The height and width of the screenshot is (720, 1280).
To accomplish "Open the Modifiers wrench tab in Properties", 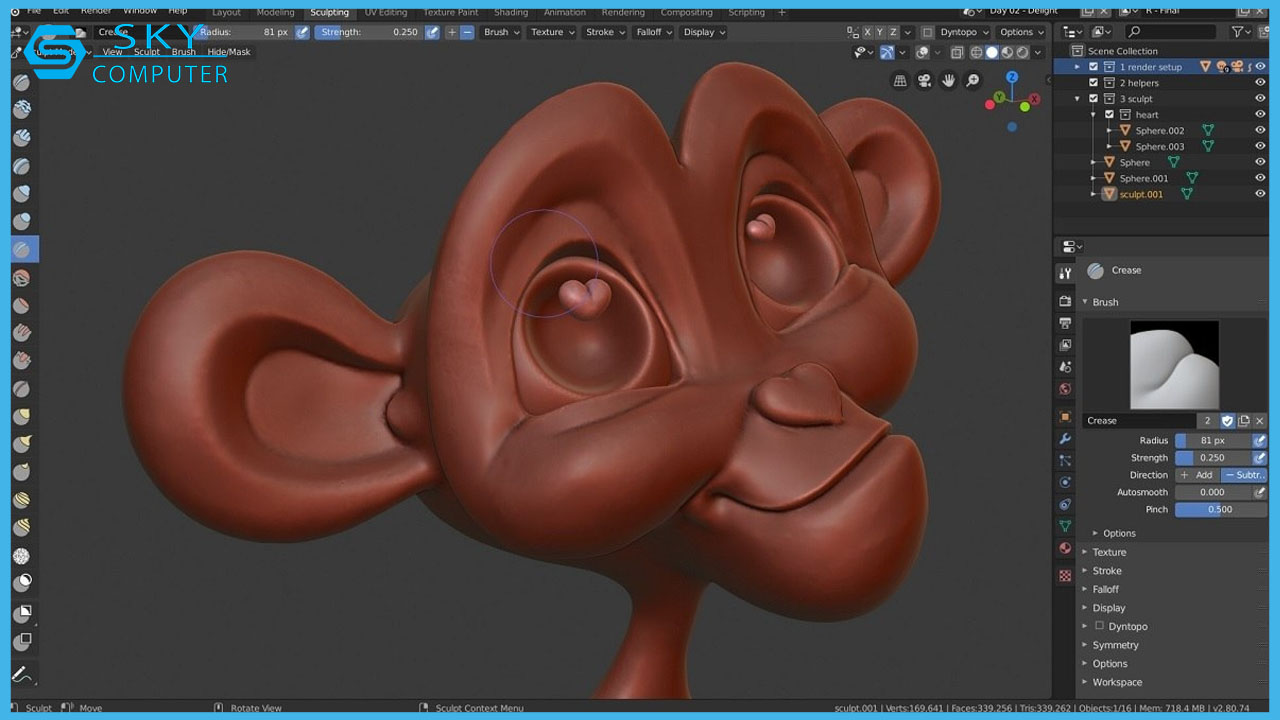I will [x=1065, y=439].
